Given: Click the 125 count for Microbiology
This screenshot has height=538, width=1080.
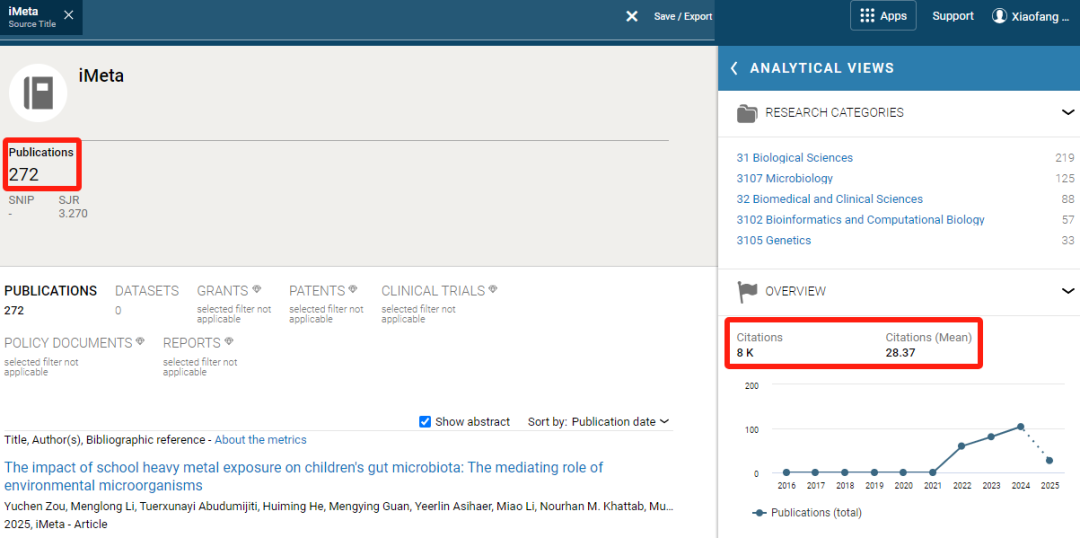Looking at the screenshot, I should (1064, 178).
